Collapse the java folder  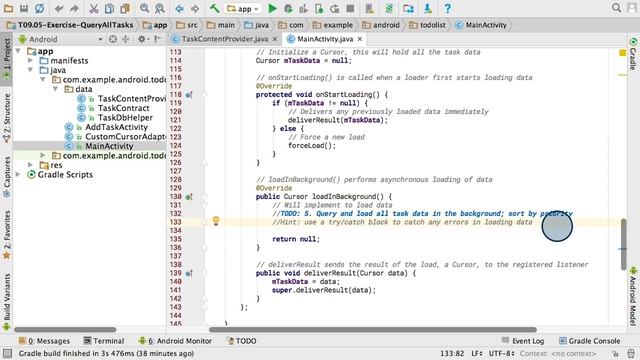tap(30, 70)
